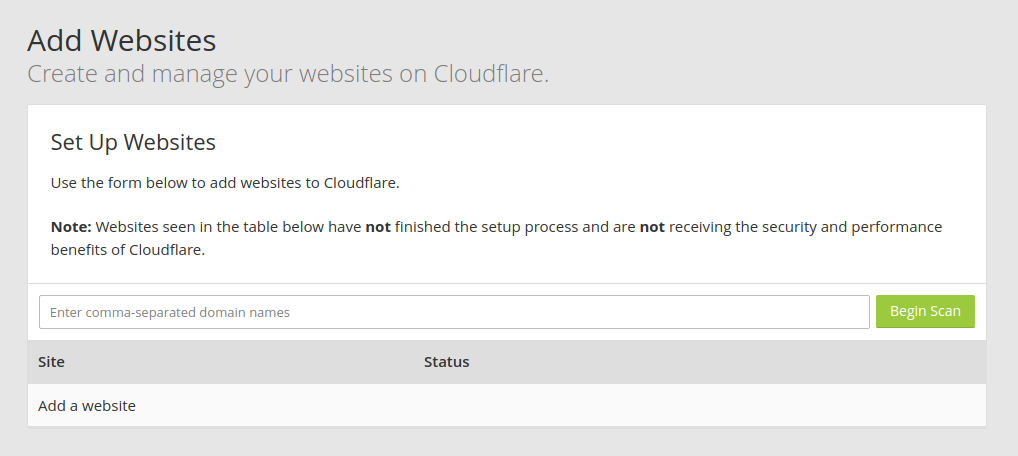This screenshot has width=1018, height=456.
Task: Click the comma-separated domain names input field
Action: coord(454,312)
